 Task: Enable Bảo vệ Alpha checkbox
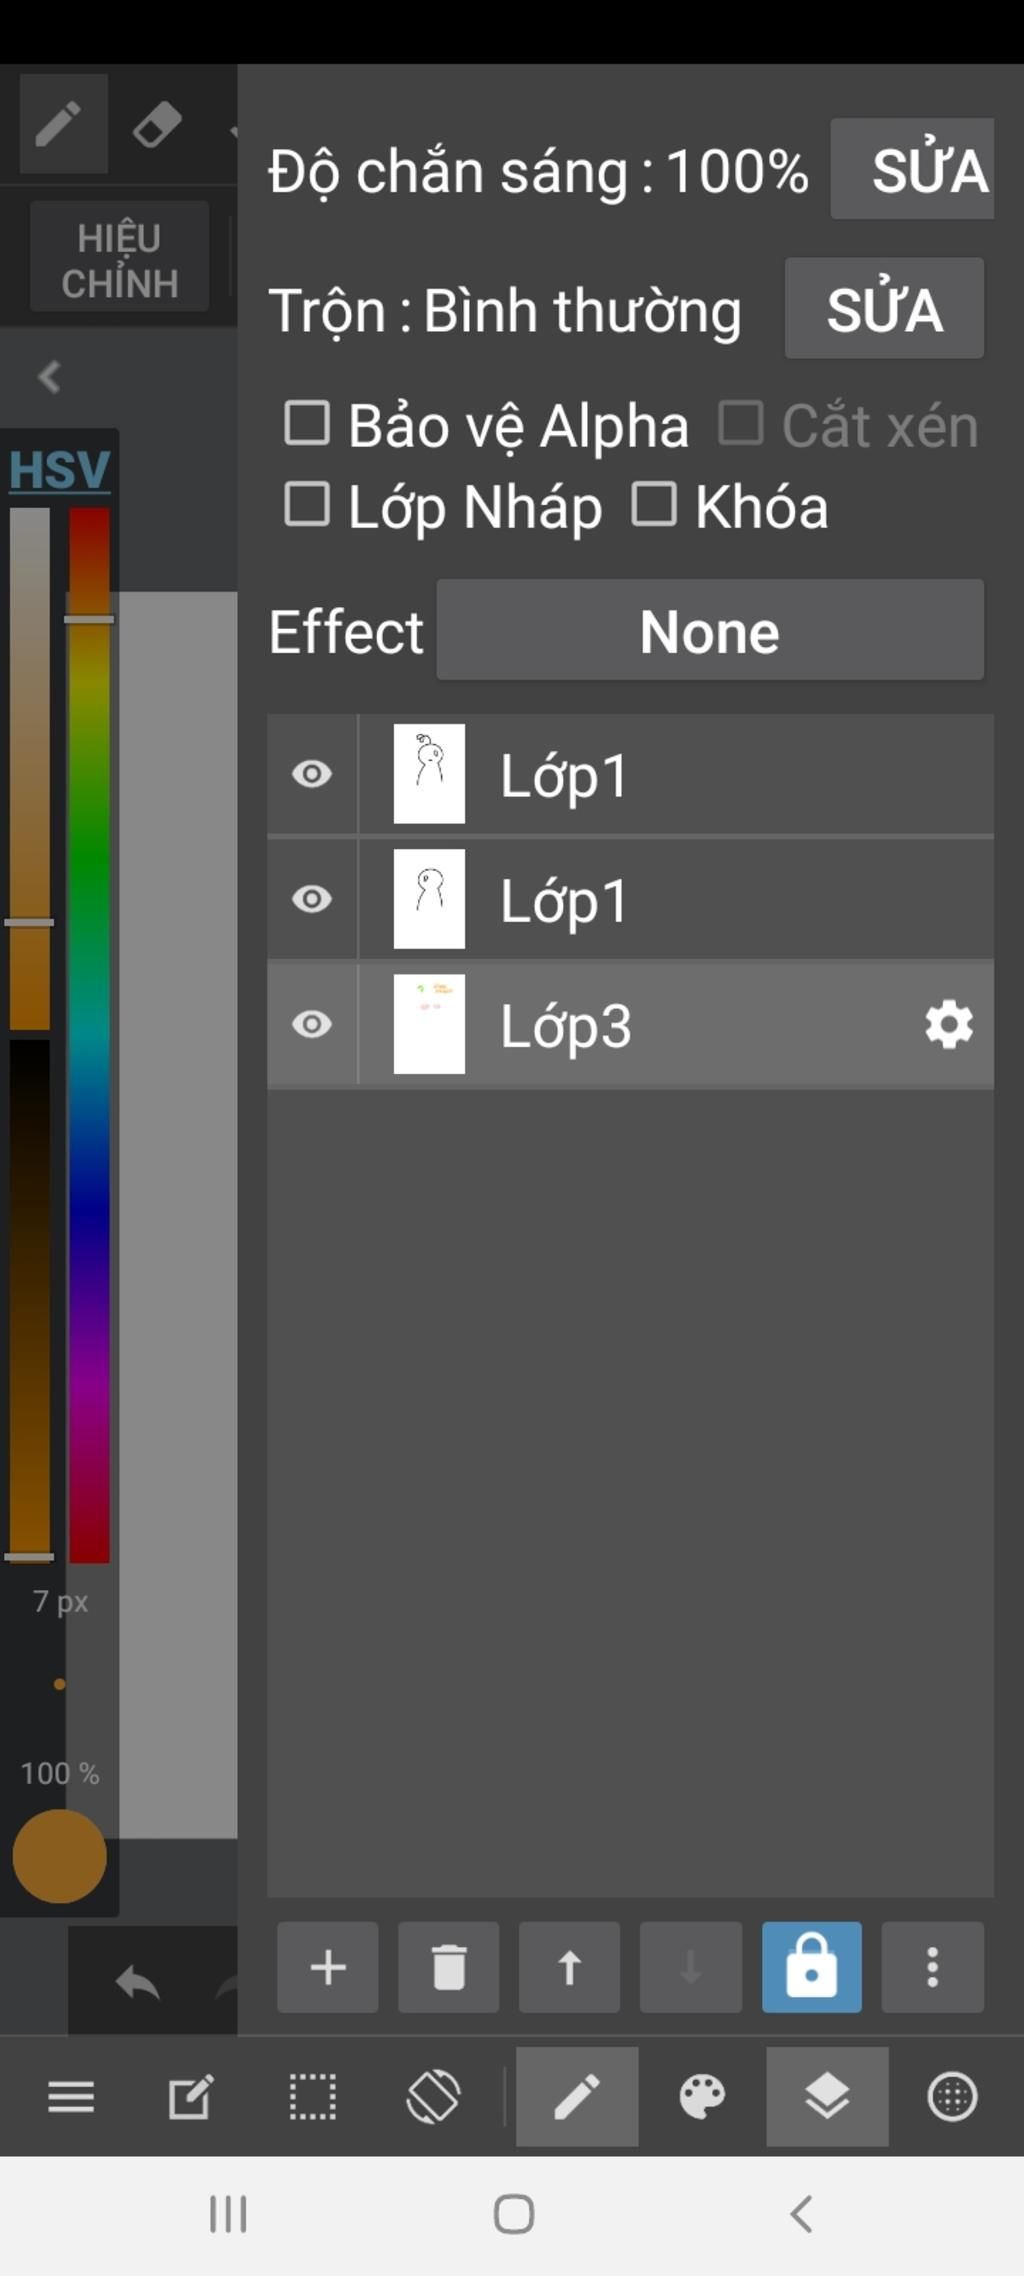[307, 422]
